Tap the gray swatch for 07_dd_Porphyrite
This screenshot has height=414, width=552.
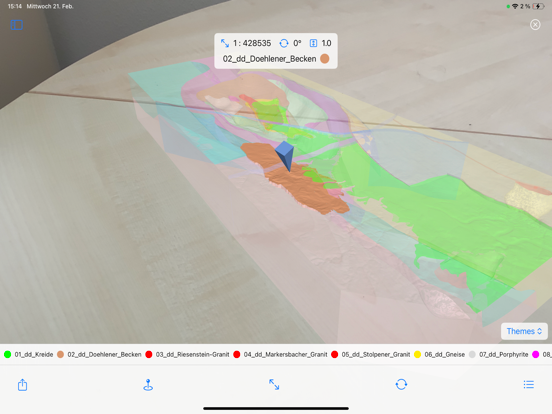coord(472,355)
